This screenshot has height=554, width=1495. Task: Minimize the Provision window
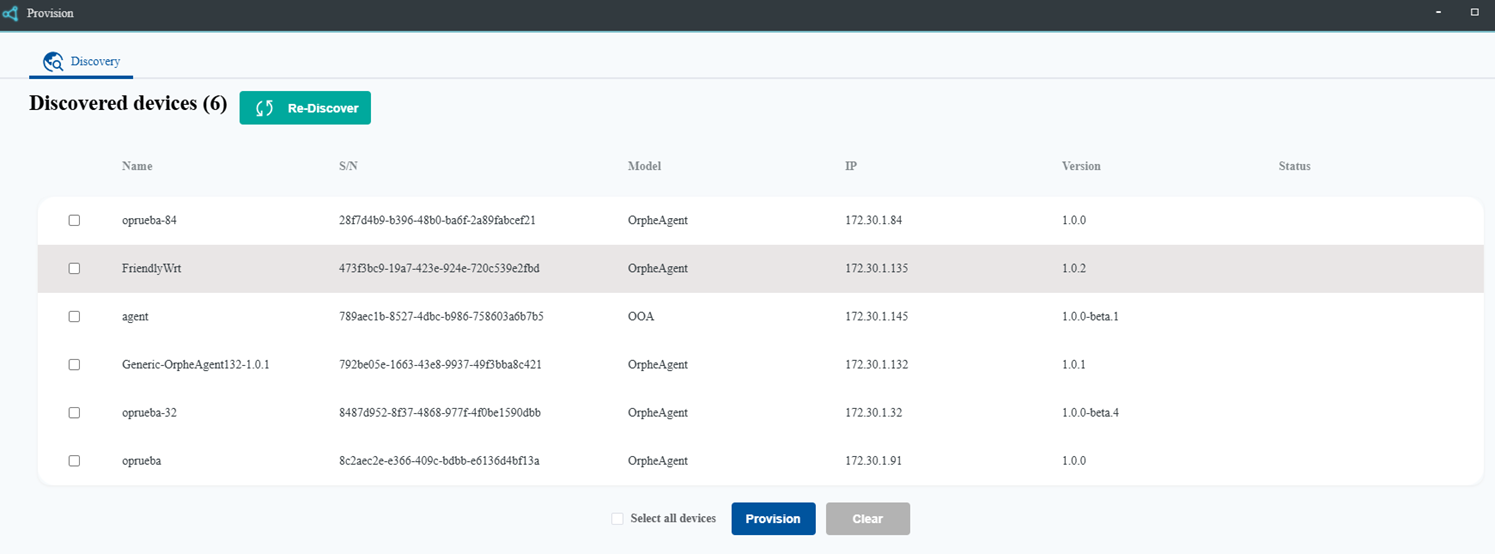pyautogui.click(x=1439, y=13)
